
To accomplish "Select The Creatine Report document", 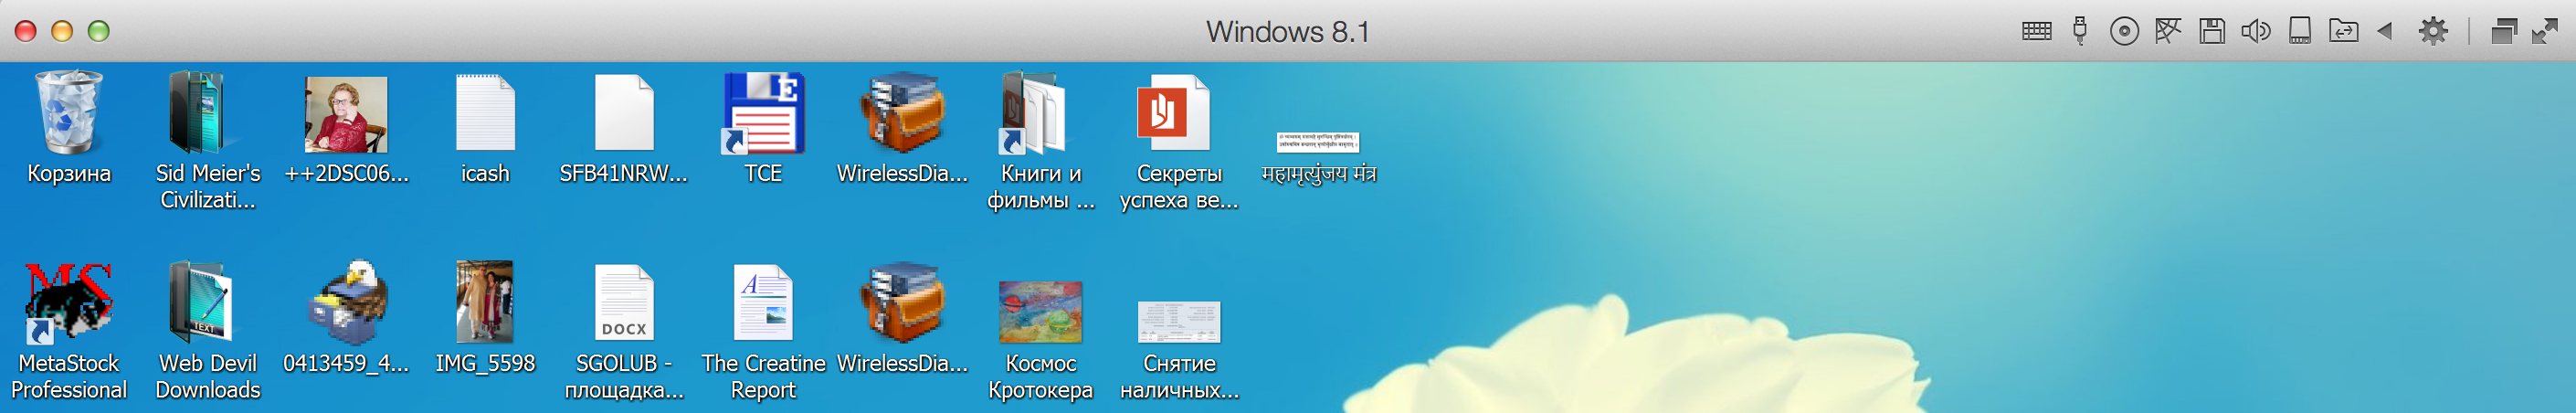I will [x=763, y=303].
